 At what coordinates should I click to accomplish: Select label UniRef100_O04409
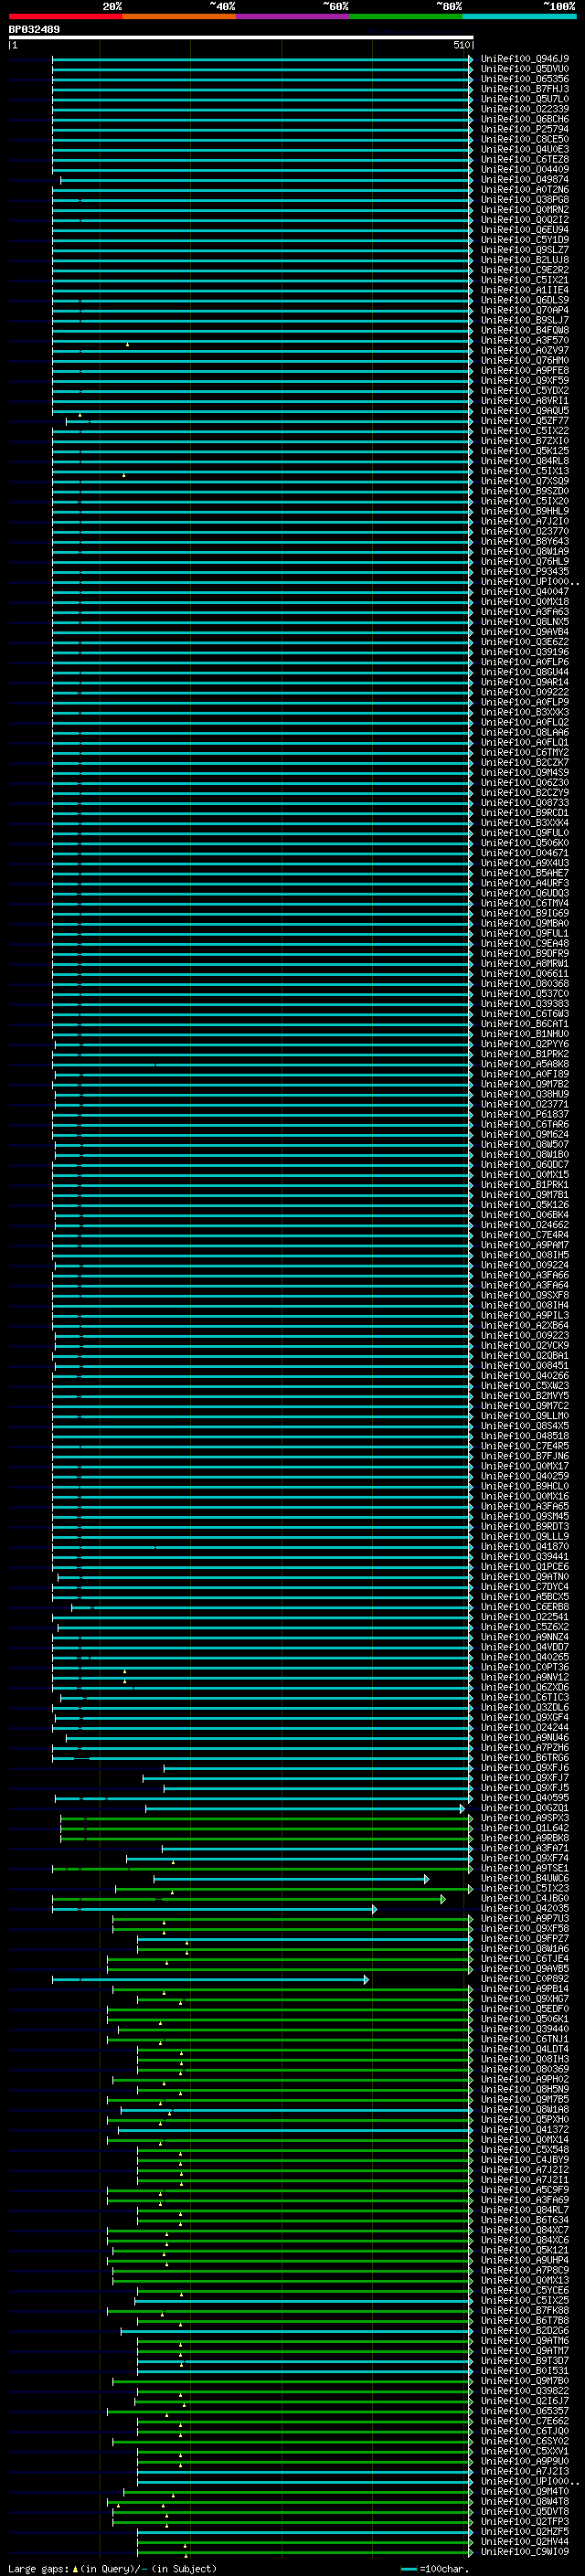point(525,169)
